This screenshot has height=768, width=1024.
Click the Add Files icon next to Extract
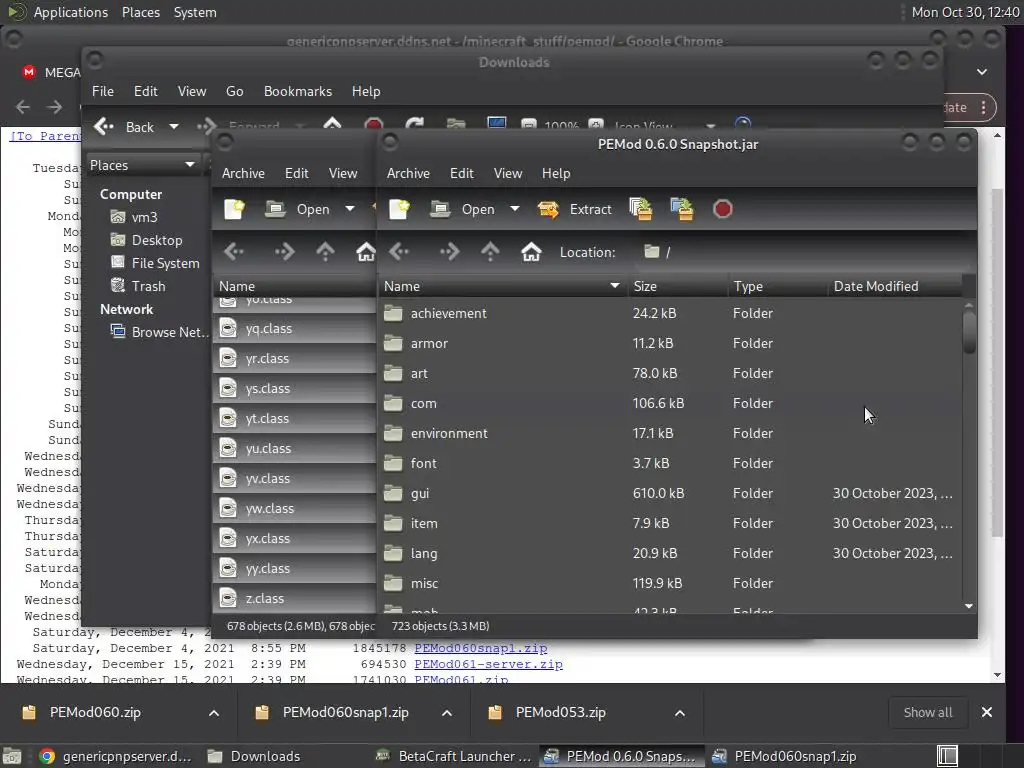point(641,209)
